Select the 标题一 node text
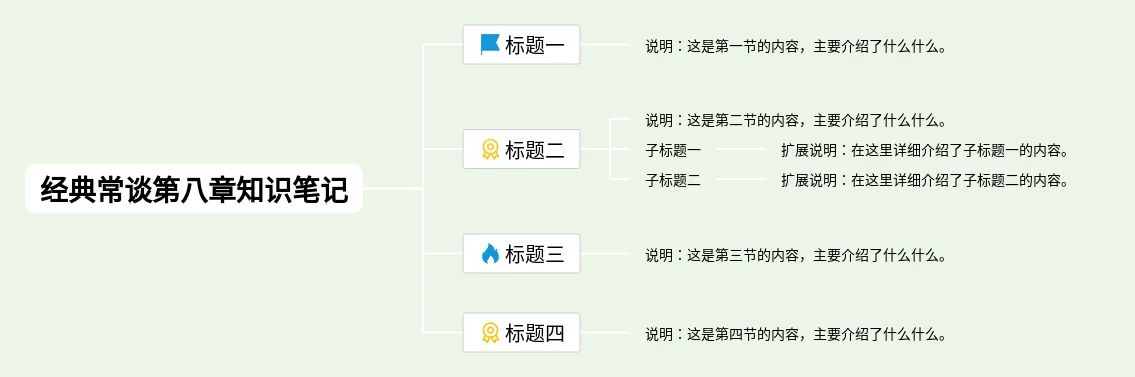1135x377 pixels. click(534, 45)
